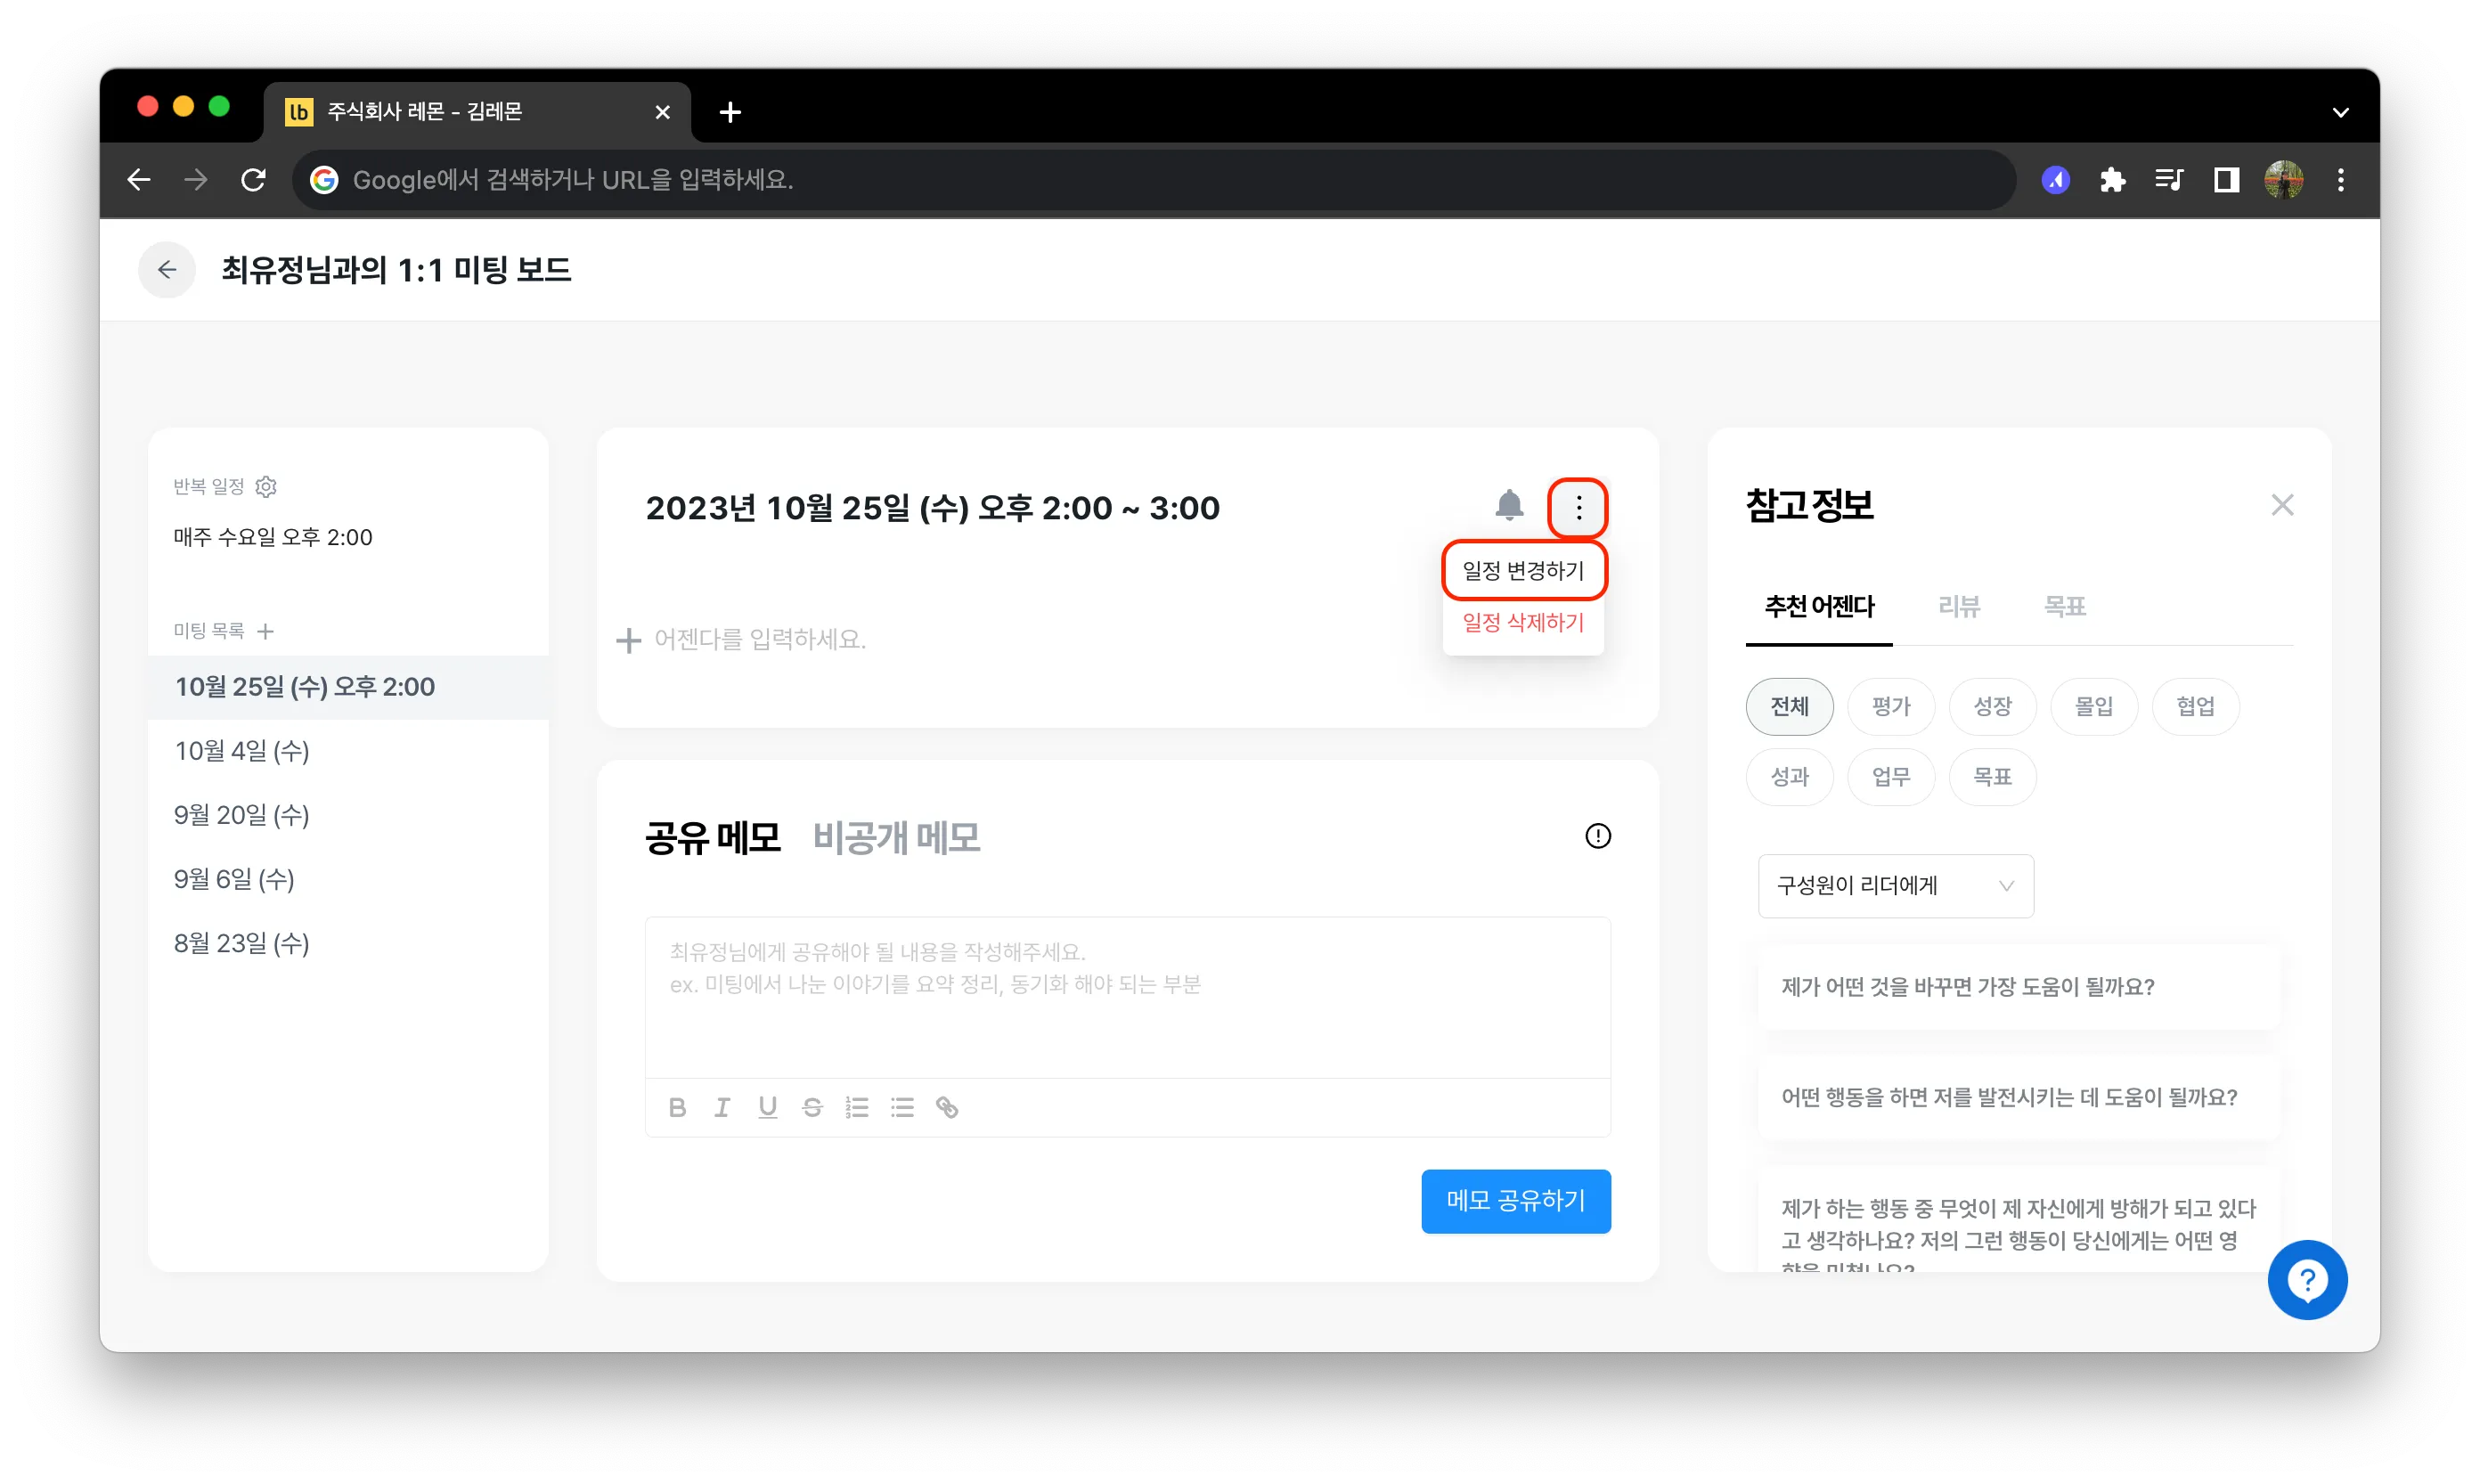The height and width of the screenshot is (1484, 2480).
Task: Select the 몰입 filter chip
Action: tap(2093, 707)
